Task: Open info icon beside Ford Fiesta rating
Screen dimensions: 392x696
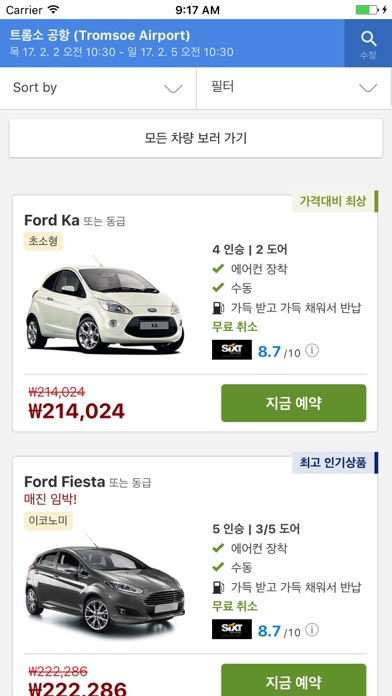Action: pyautogui.click(x=312, y=630)
